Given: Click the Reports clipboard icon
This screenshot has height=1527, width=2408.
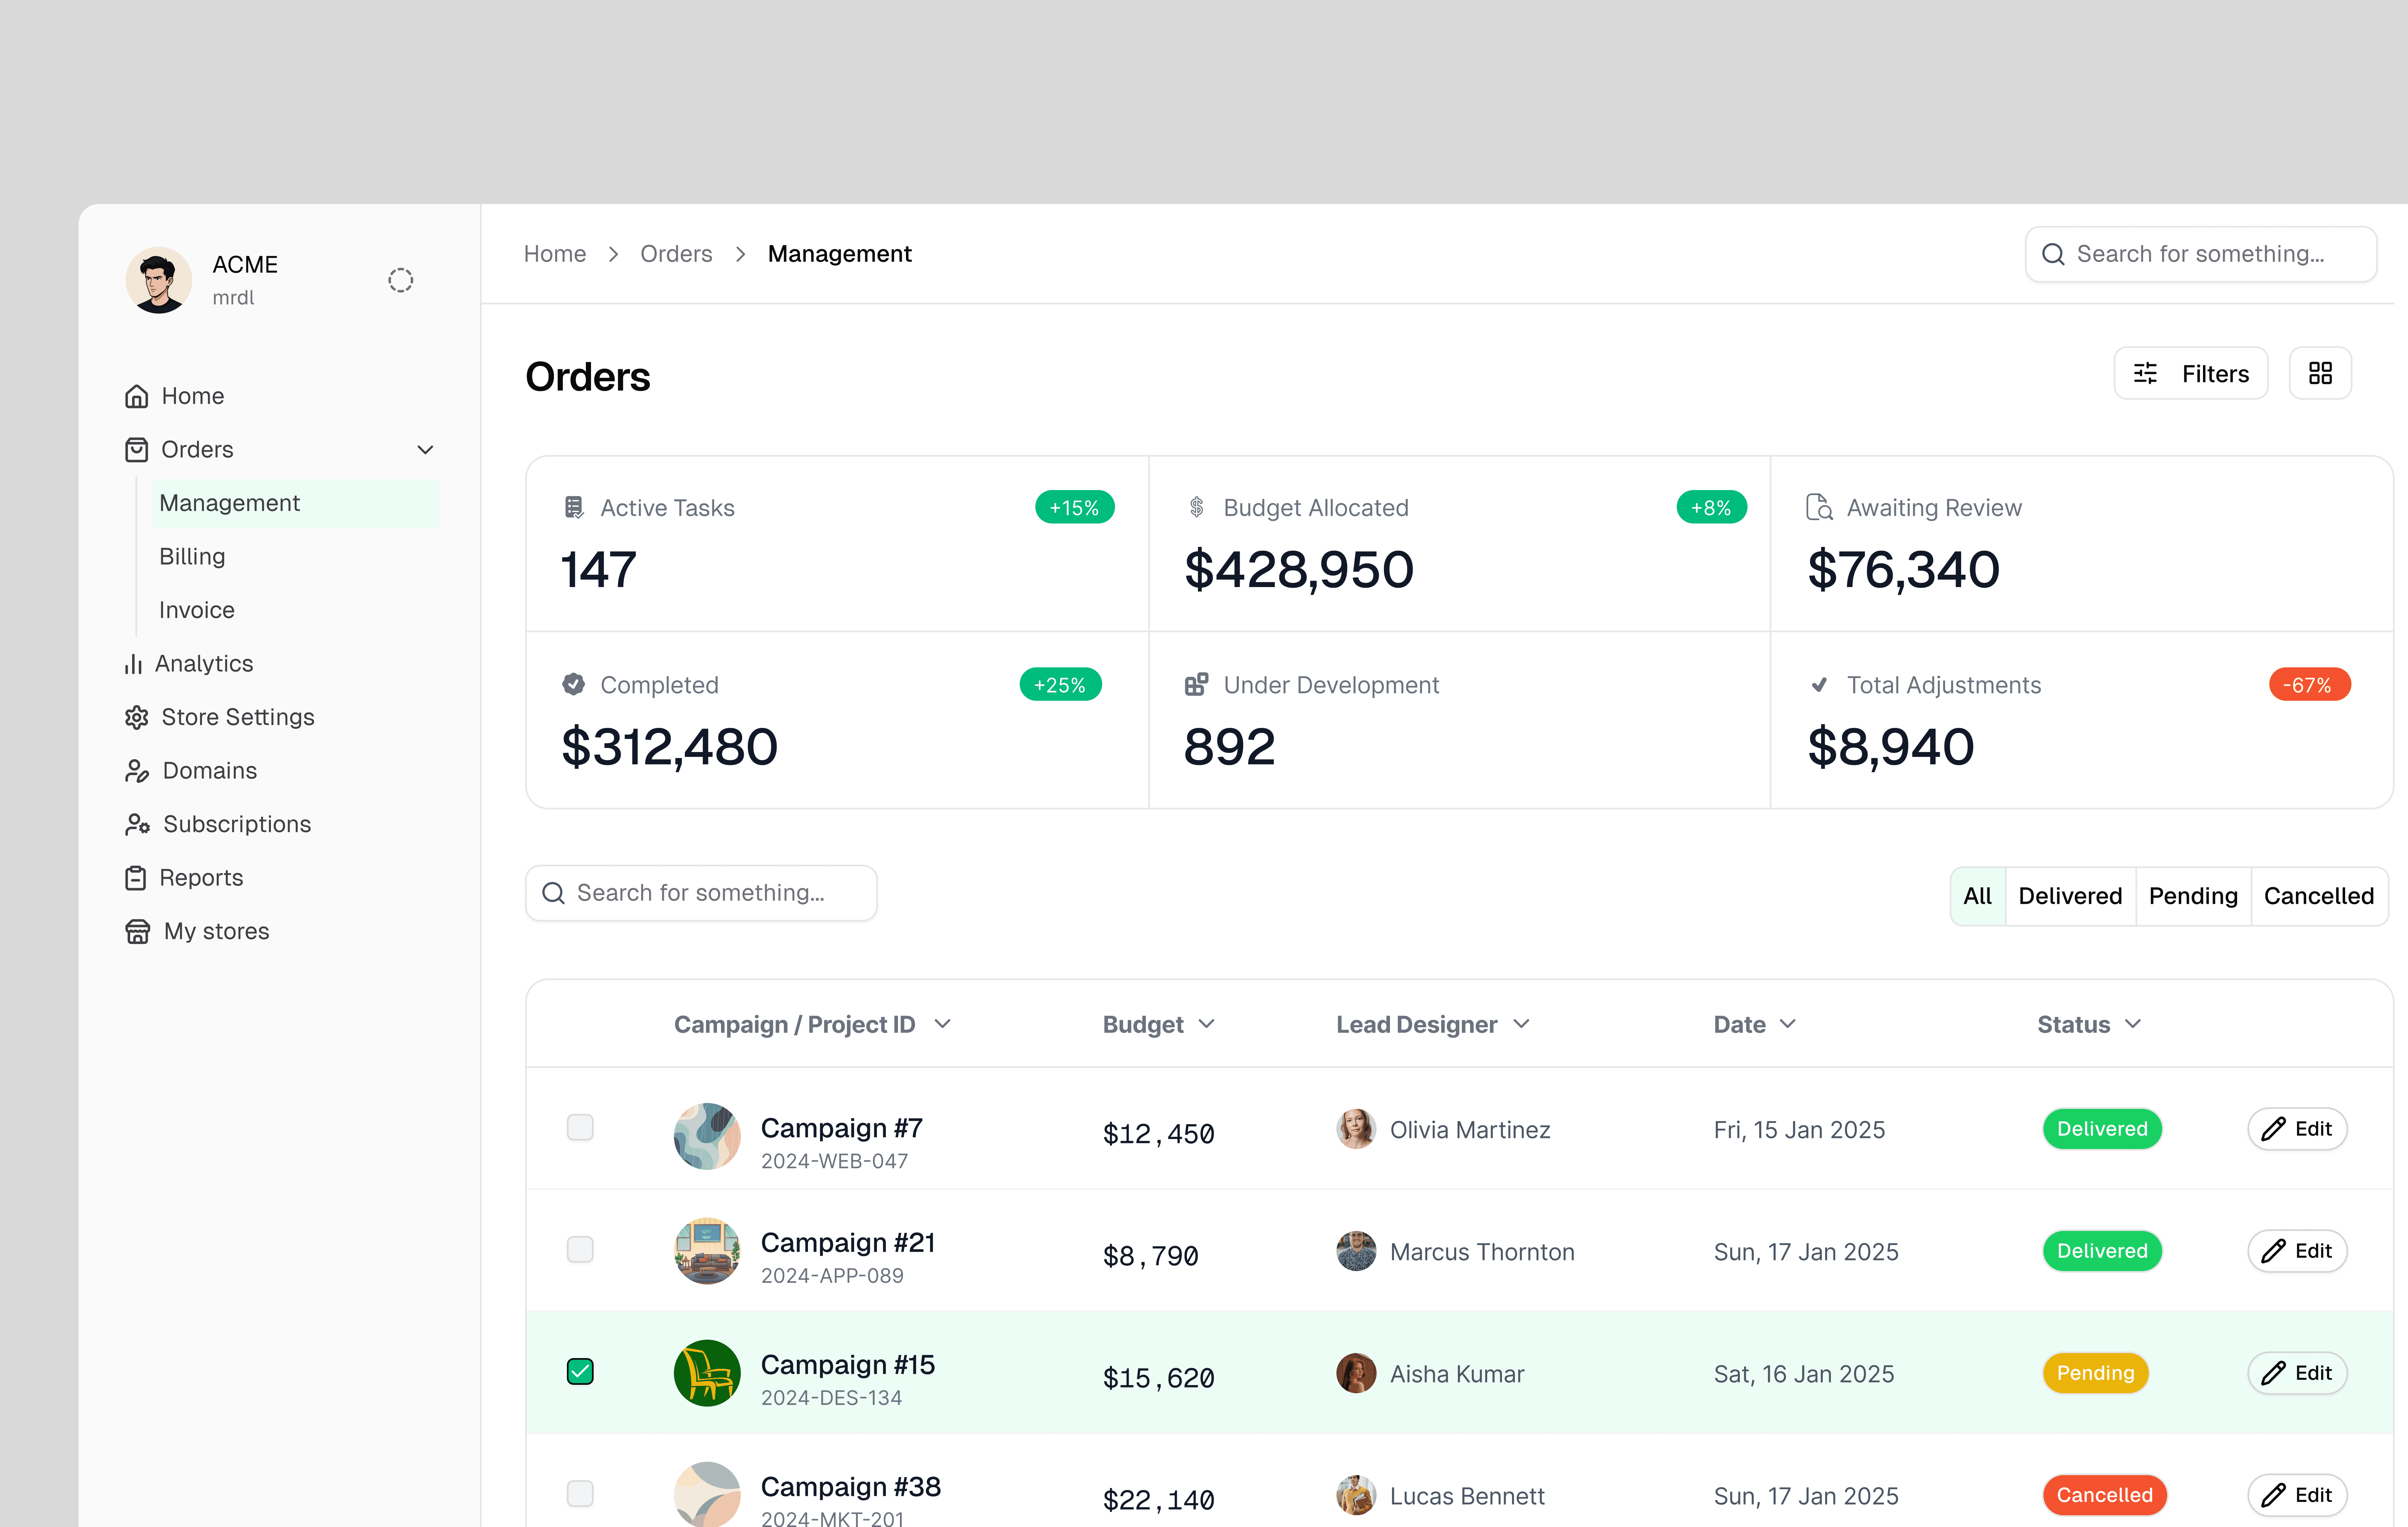Looking at the screenshot, I should [x=136, y=878].
